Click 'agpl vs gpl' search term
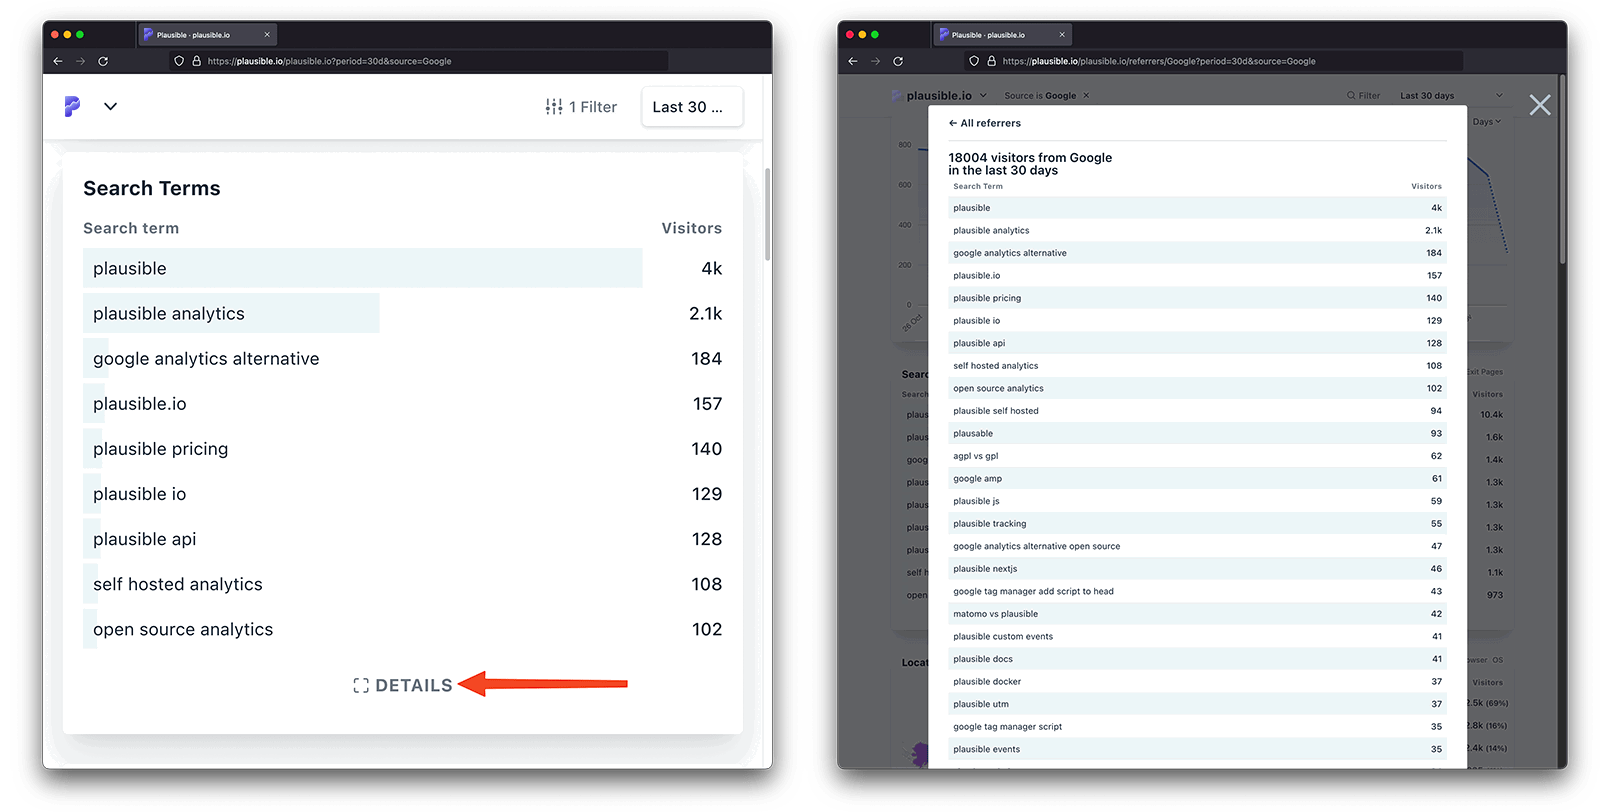1600x812 pixels. click(1197, 456)
